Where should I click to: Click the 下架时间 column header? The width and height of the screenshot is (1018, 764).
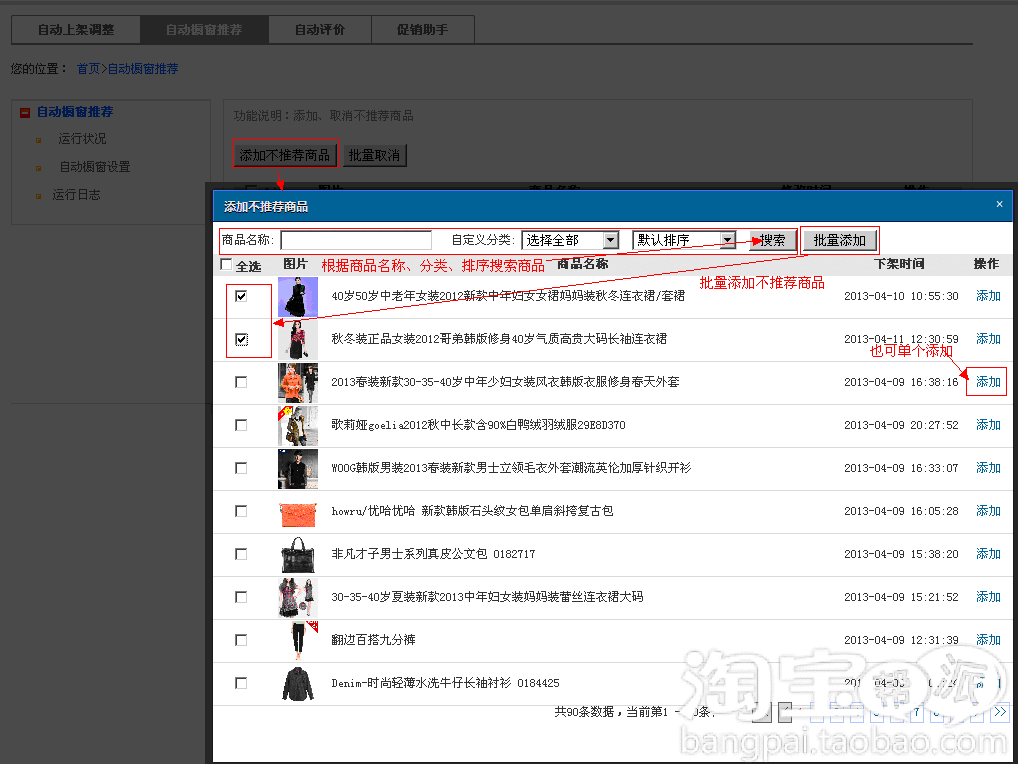[899, 264]
